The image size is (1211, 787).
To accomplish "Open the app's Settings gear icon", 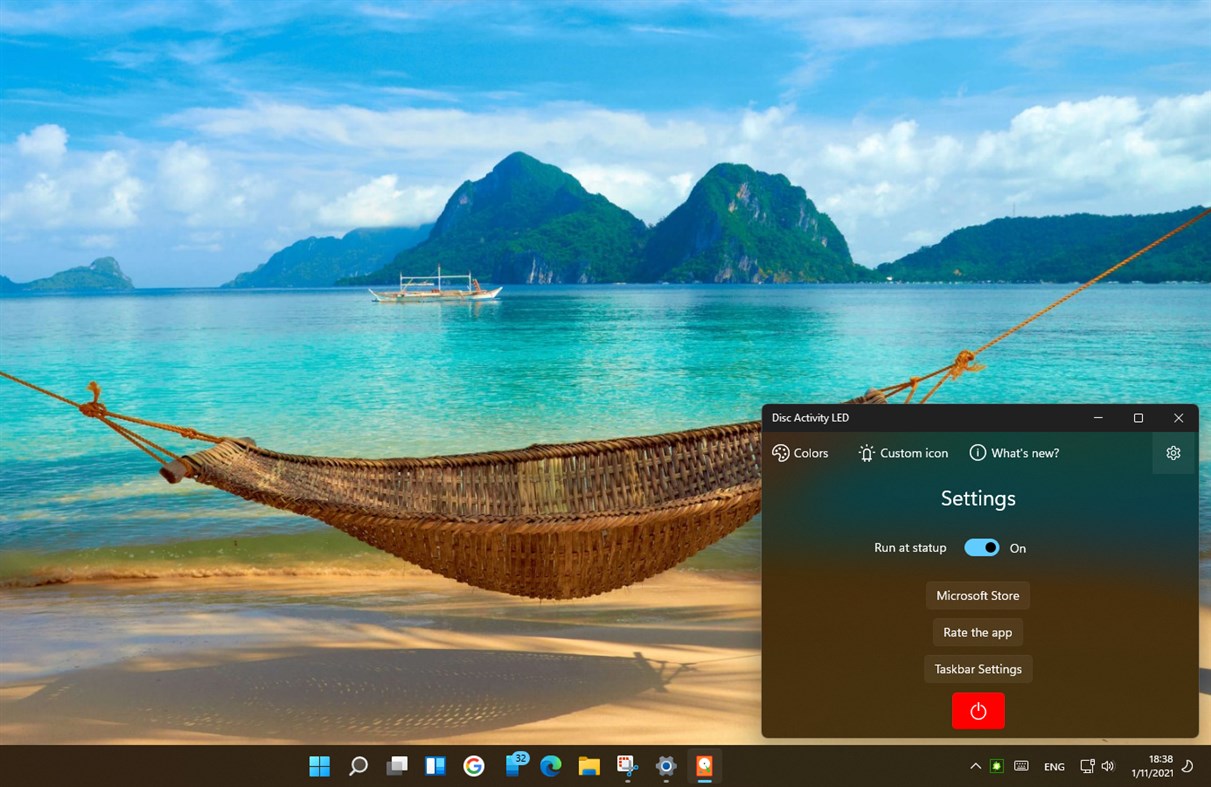I will coord(1172,453).
